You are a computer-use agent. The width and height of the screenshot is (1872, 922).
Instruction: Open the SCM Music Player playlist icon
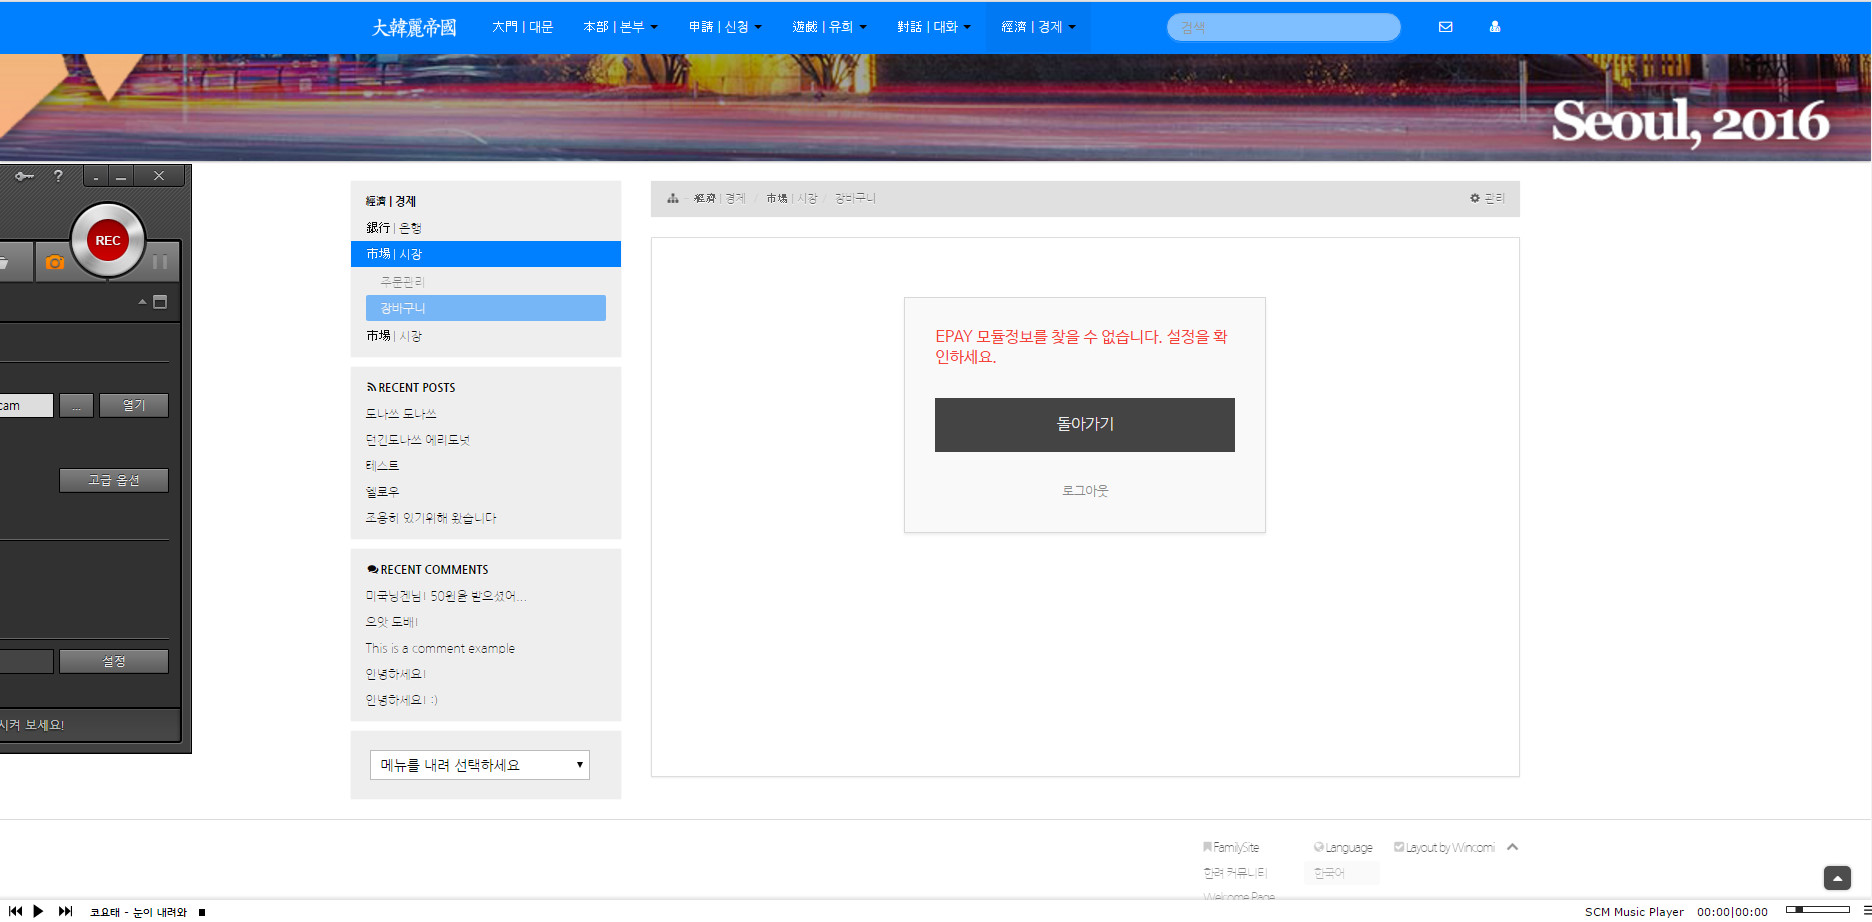pos(1866,910)
